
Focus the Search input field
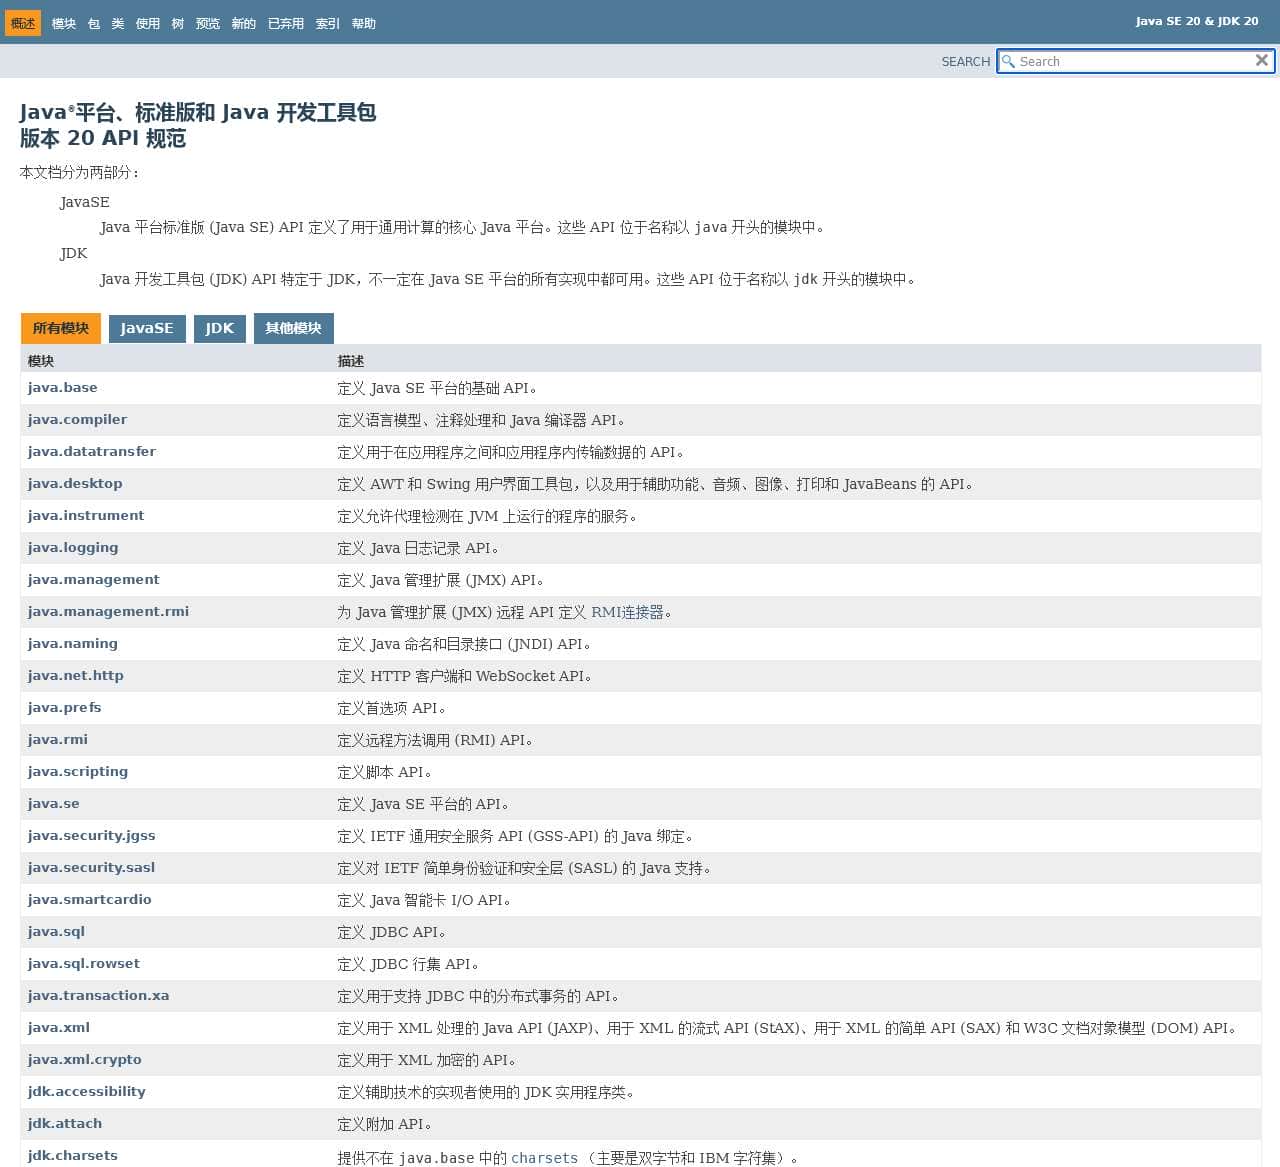coord(1136,61)
